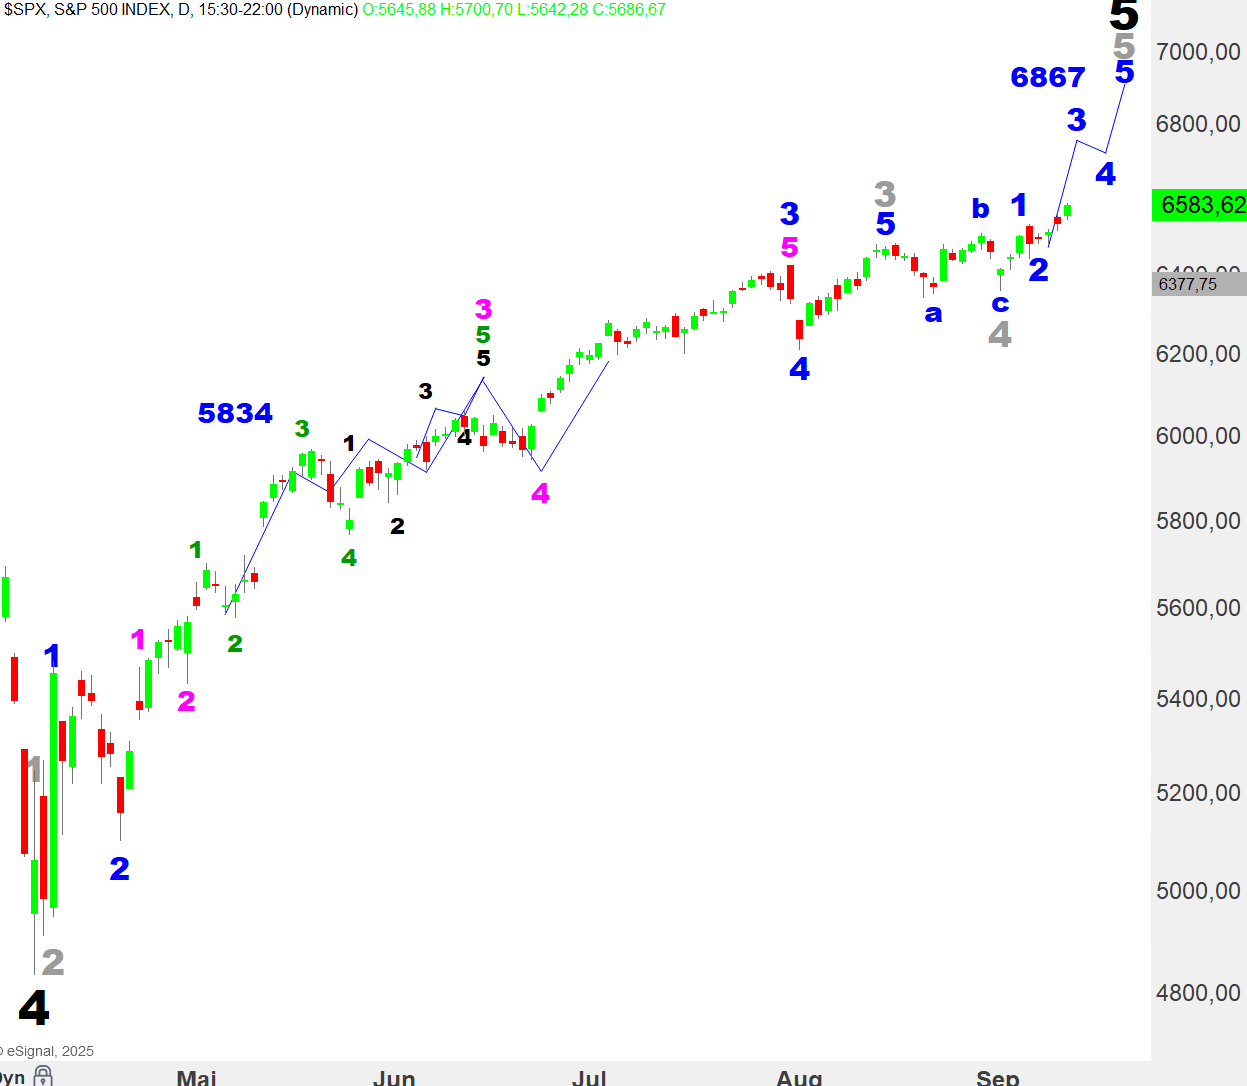Click the Mai month label
Screen dimensions: 1247x1086
pos(196,1077)
